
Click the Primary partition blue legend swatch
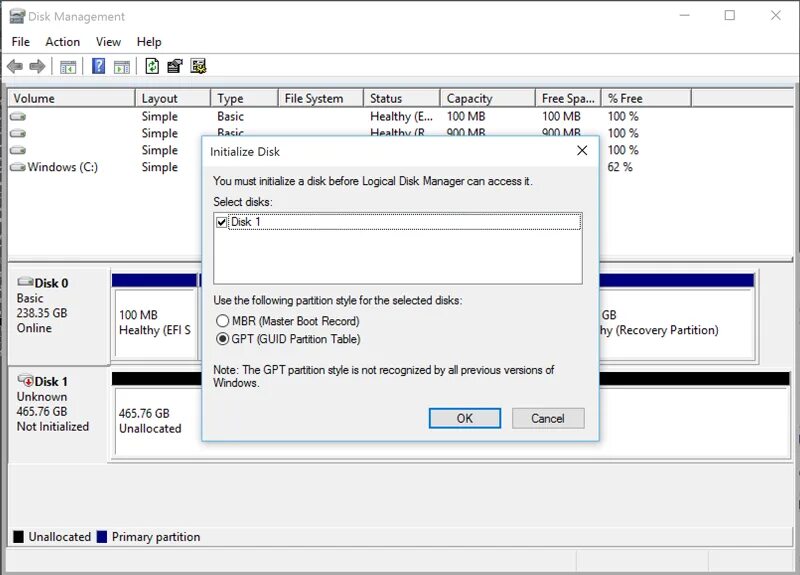pyautogui.click(x=102, y=537)
